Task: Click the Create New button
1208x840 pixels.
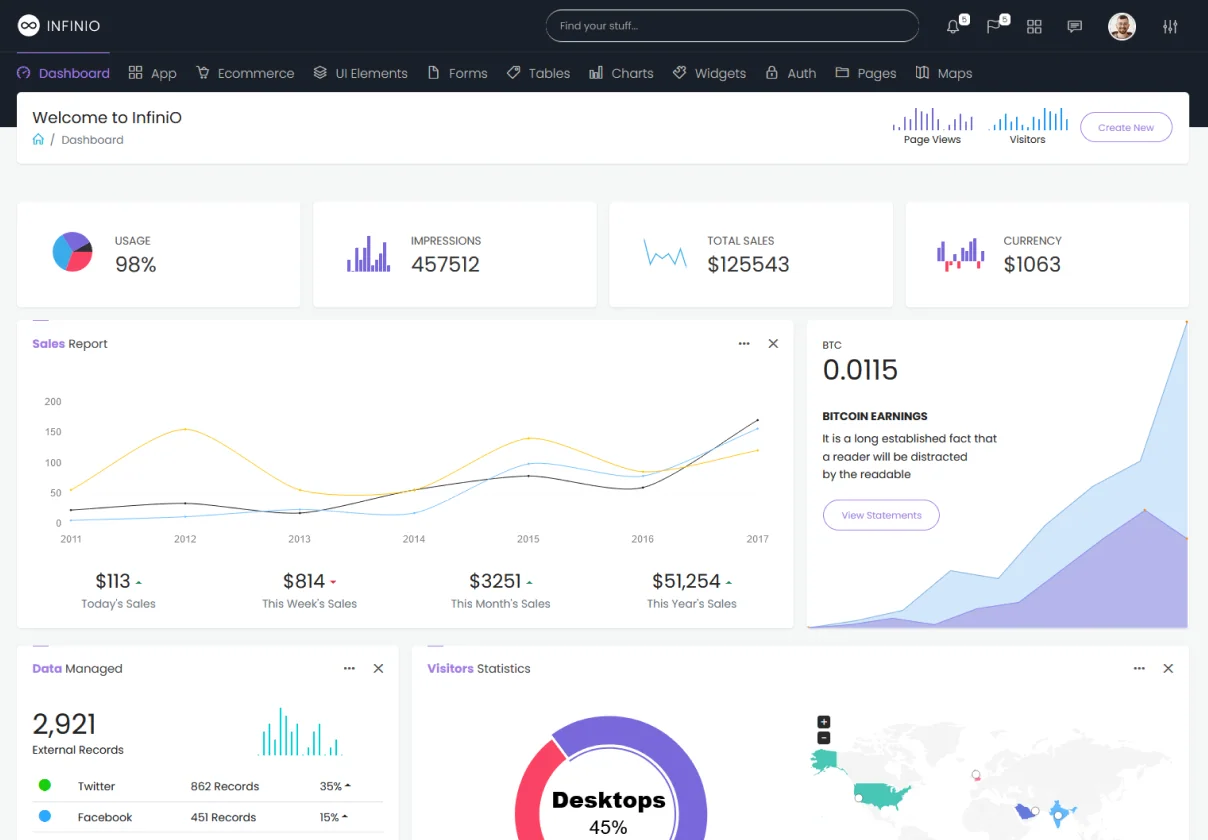Action: [1126, 127]
